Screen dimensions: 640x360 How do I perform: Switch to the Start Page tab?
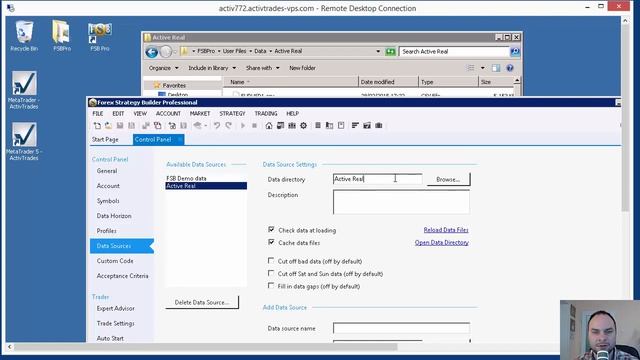pos(105,140)
